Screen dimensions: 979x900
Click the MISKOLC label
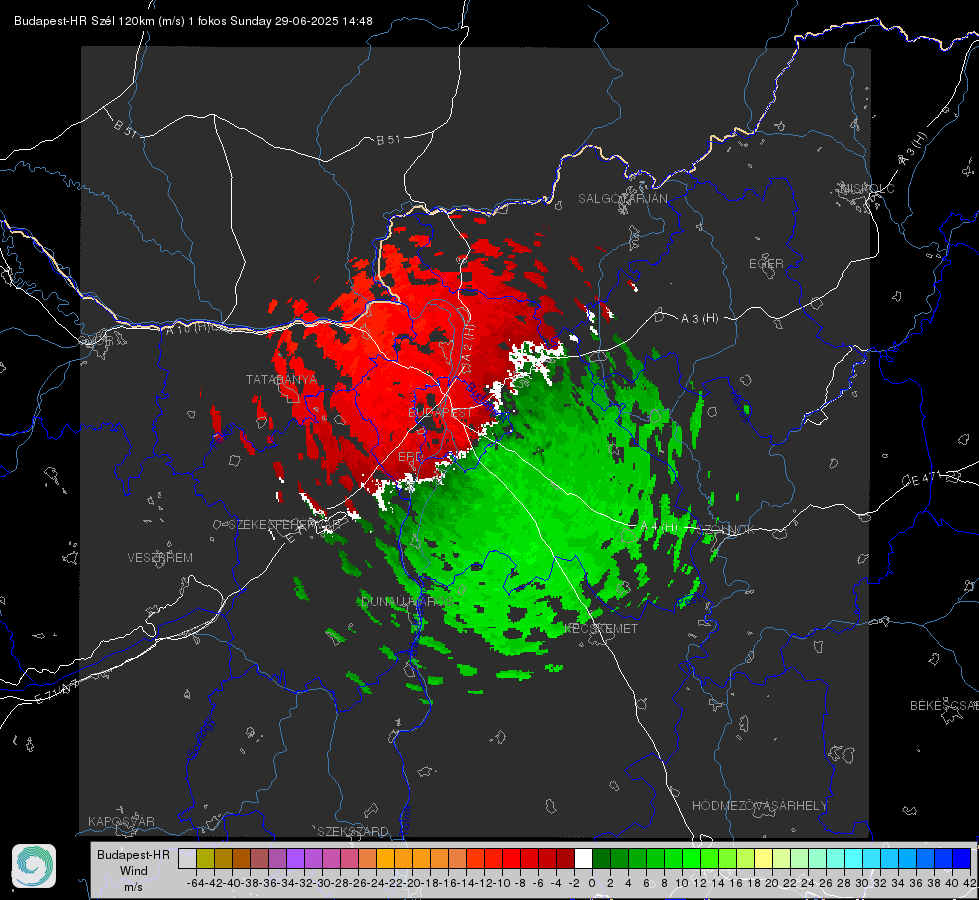(868, 189)
